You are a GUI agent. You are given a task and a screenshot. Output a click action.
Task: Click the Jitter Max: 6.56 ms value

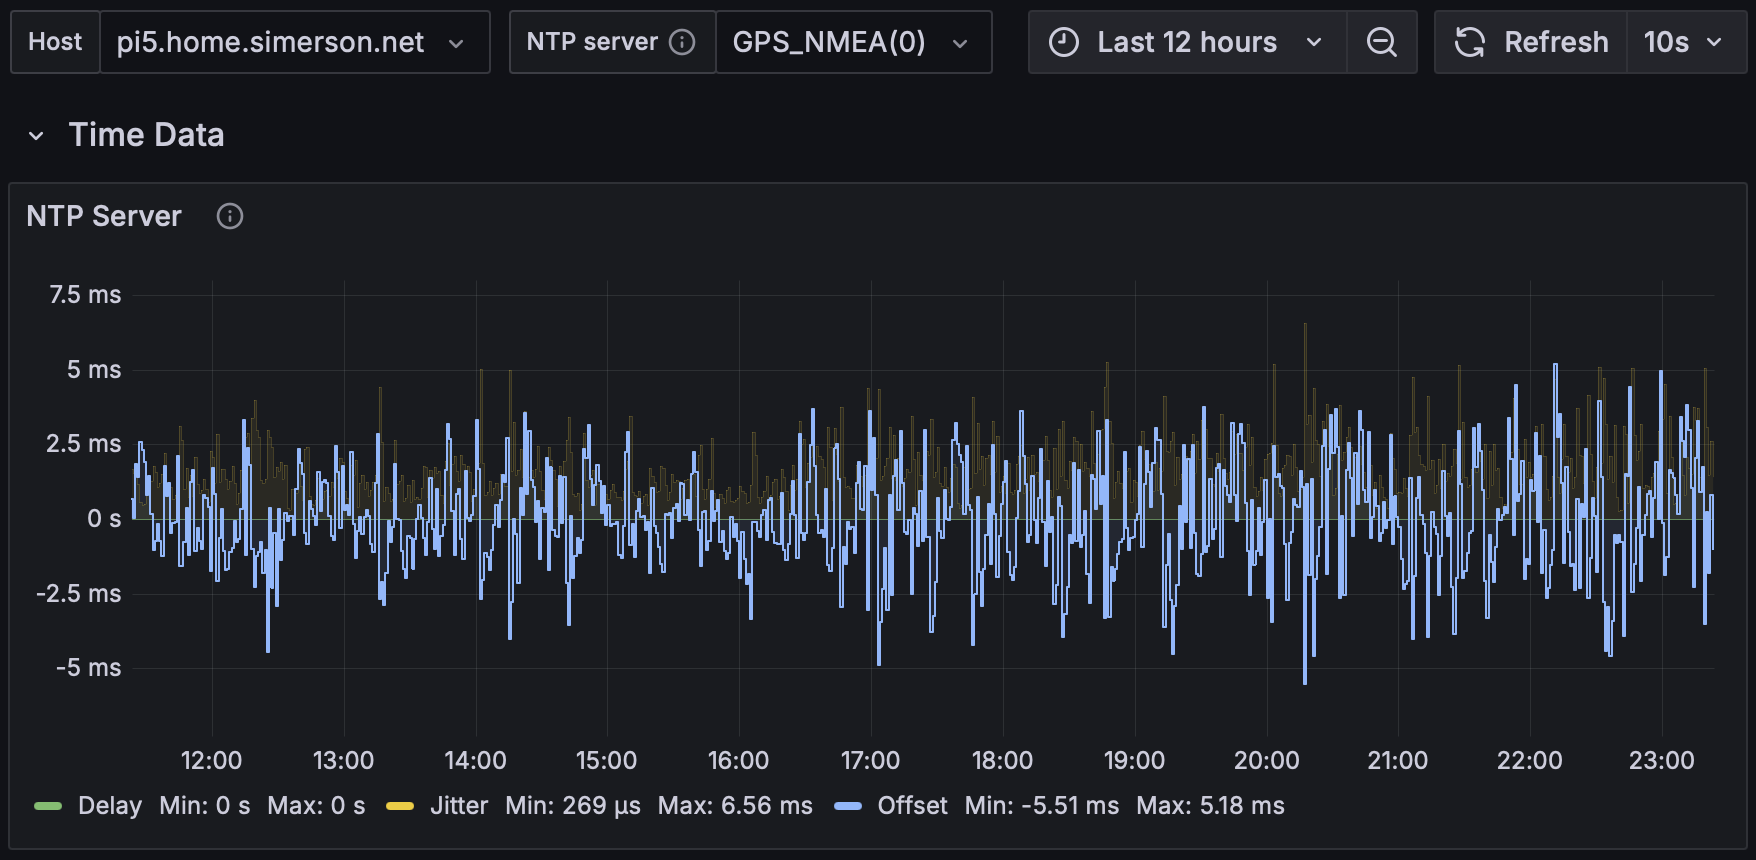click(x=735, y=806)
